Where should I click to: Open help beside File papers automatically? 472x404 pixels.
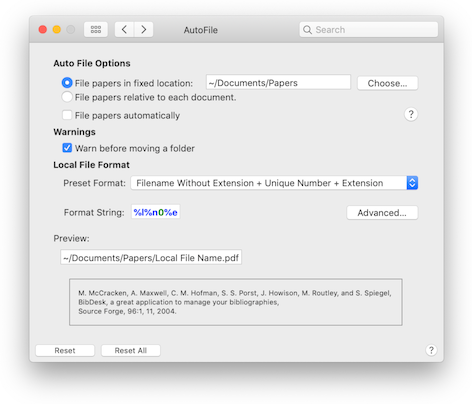411,114
